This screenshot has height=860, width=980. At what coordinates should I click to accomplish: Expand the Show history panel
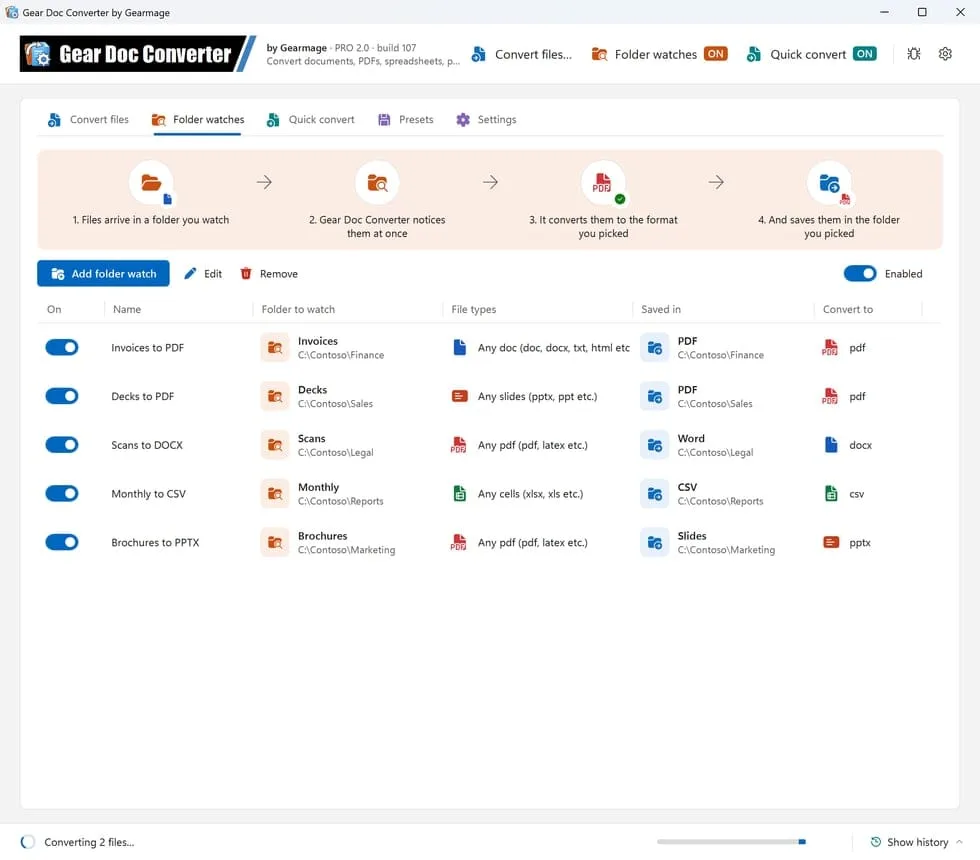pos(916,842)
